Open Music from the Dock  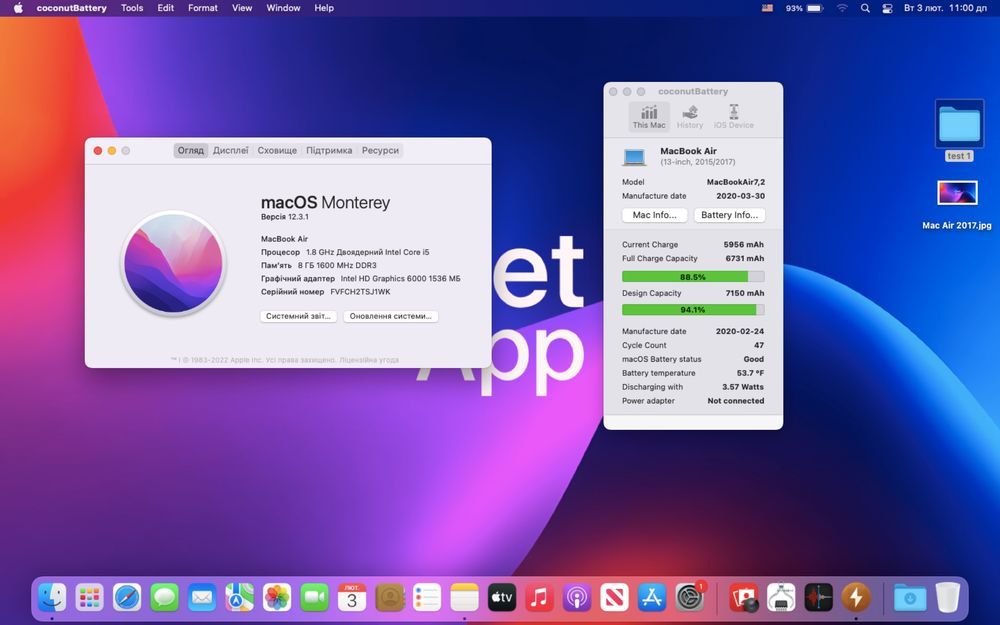click(540, 598)
